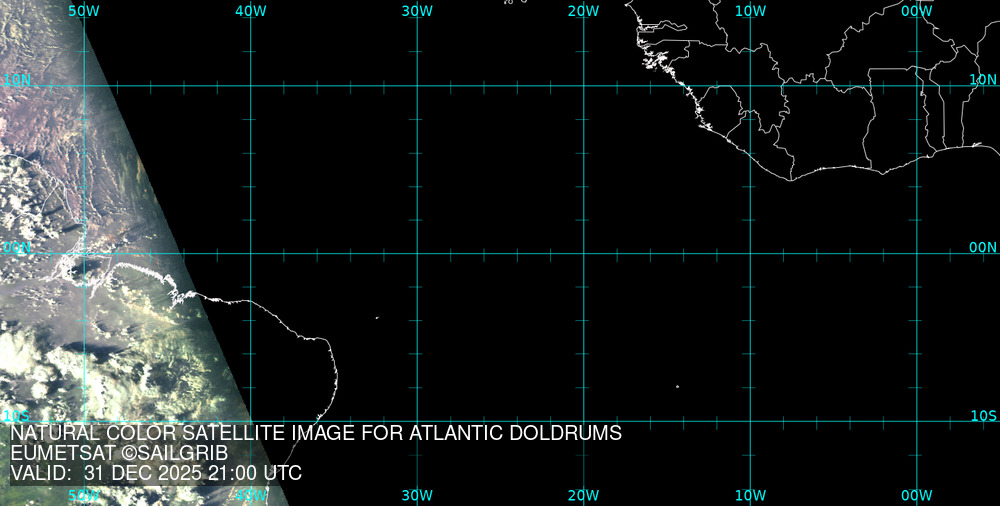
Task: Click the 50W longitude label at top
Action: (x=84, y=11)
